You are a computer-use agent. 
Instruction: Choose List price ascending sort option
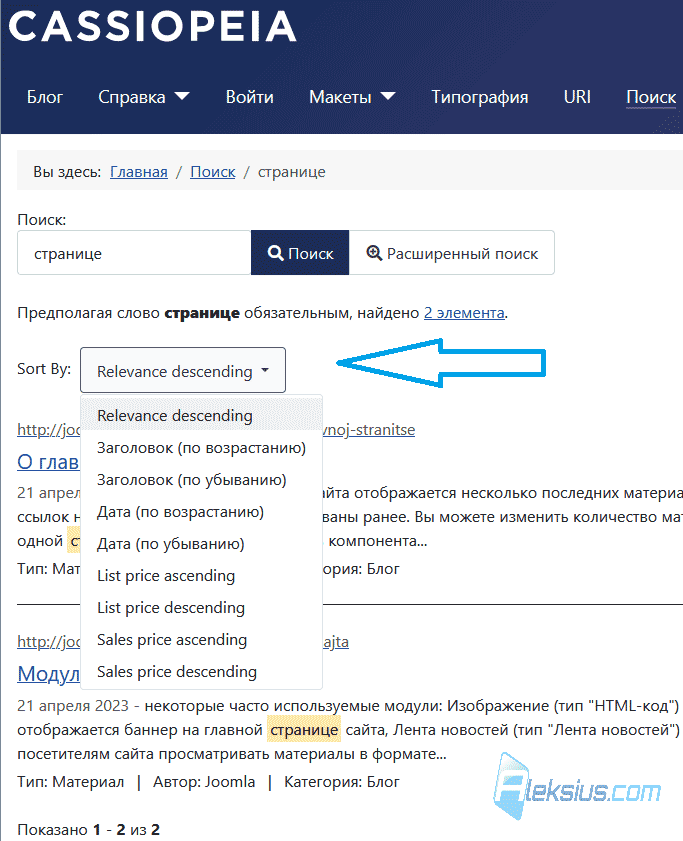[x=201, y=576]
